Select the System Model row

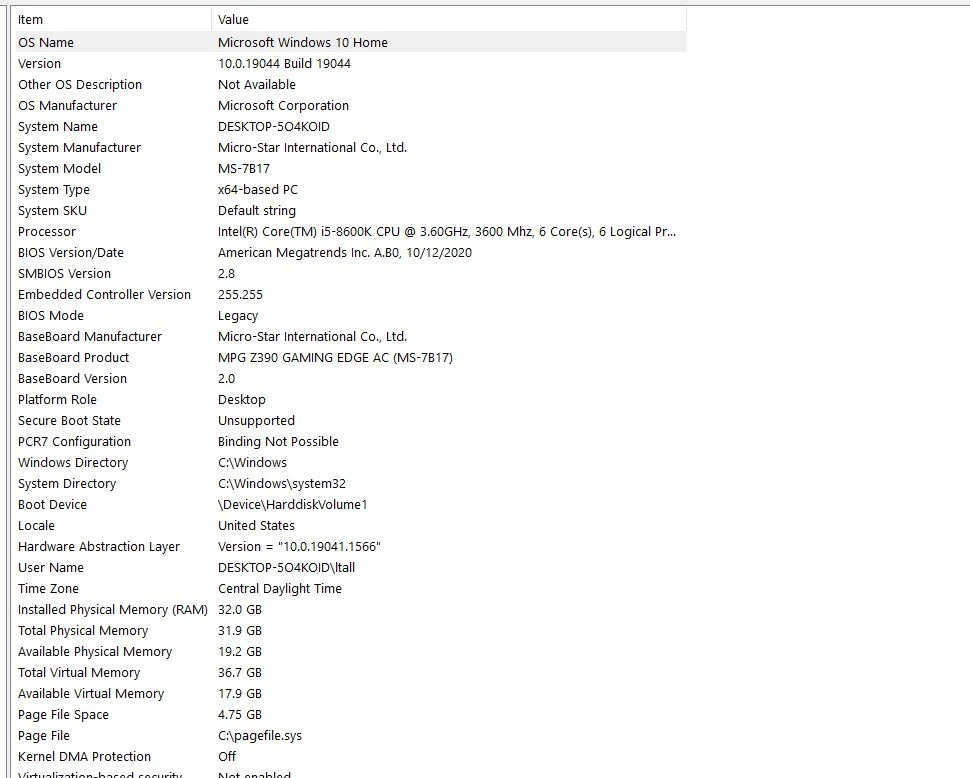coord(351,169)
